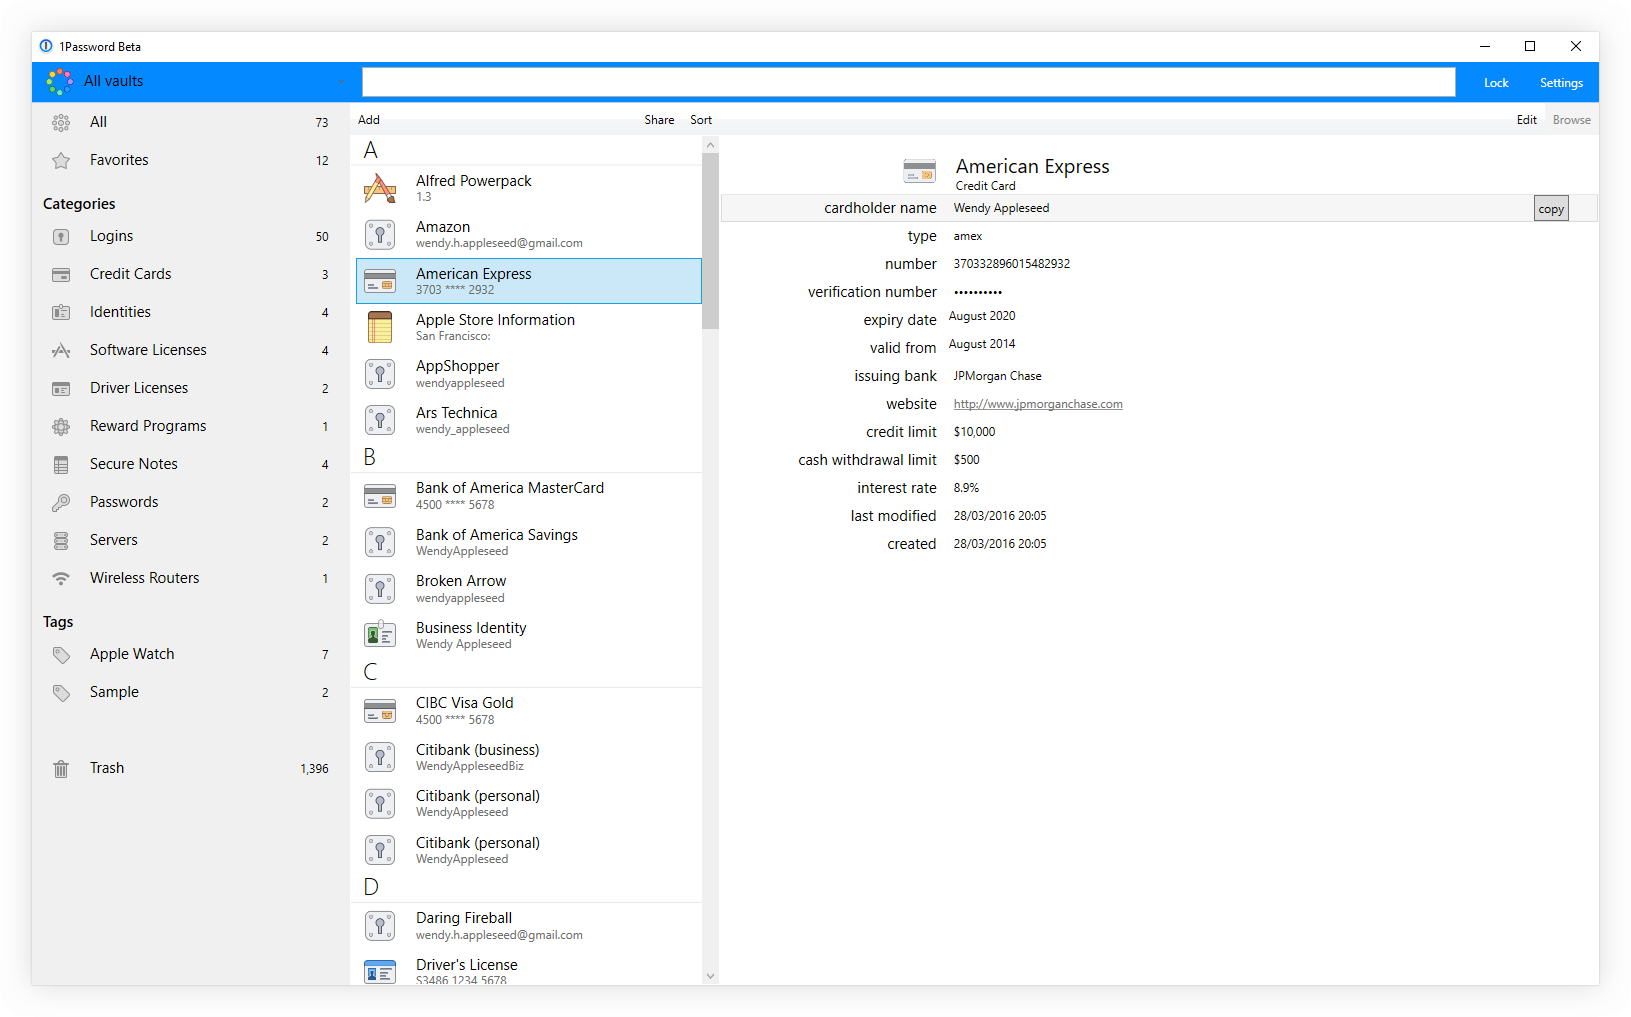Click the expiry date August 2020
The image size is (1631, 1017).
(982, 317)
